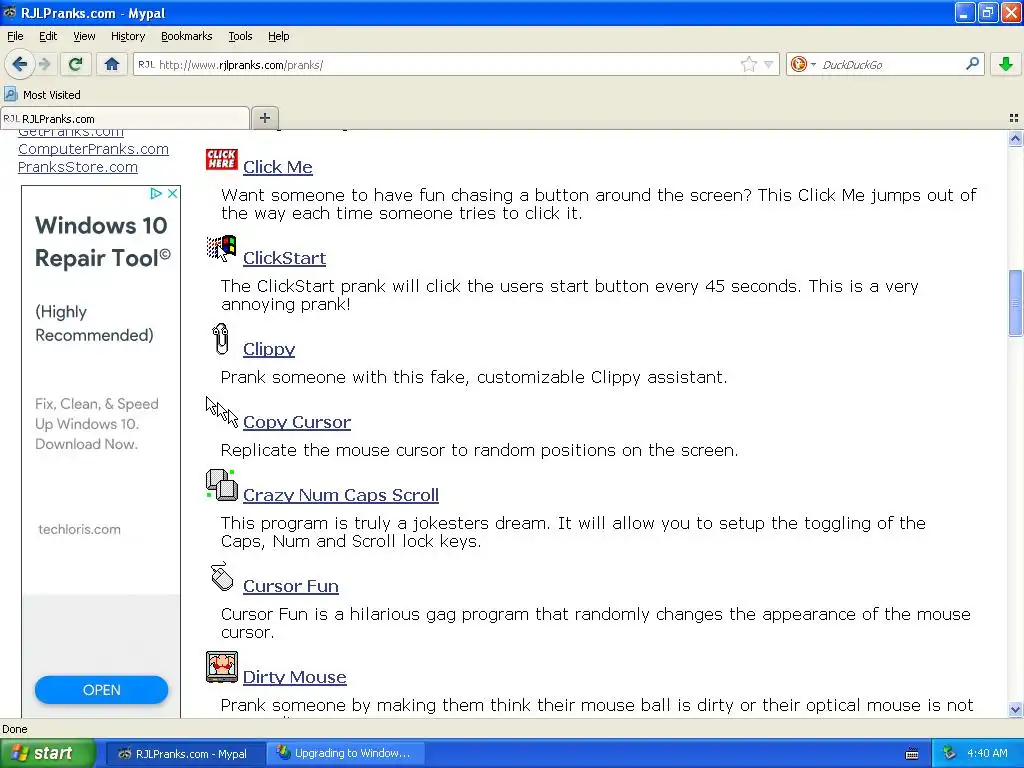Open a new tab with the plus button
Screen dimensions: 1024x768
(264, 118)
